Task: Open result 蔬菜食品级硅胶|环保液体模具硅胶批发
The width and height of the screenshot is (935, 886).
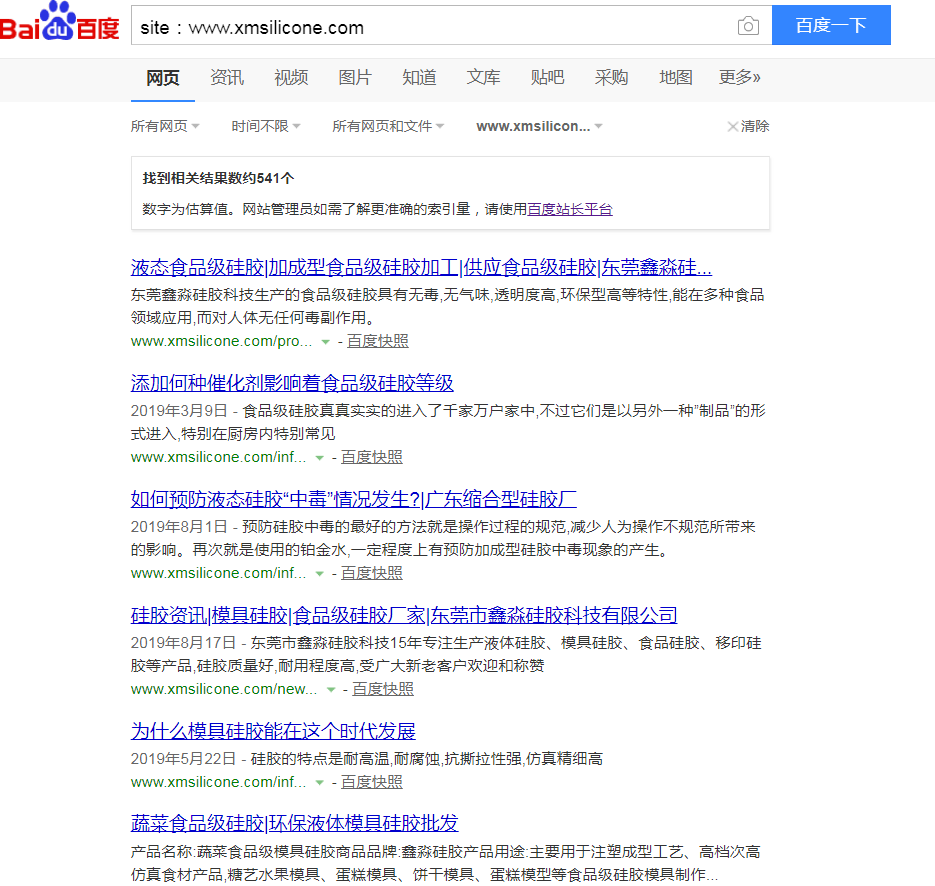Action: coord(295,823)
